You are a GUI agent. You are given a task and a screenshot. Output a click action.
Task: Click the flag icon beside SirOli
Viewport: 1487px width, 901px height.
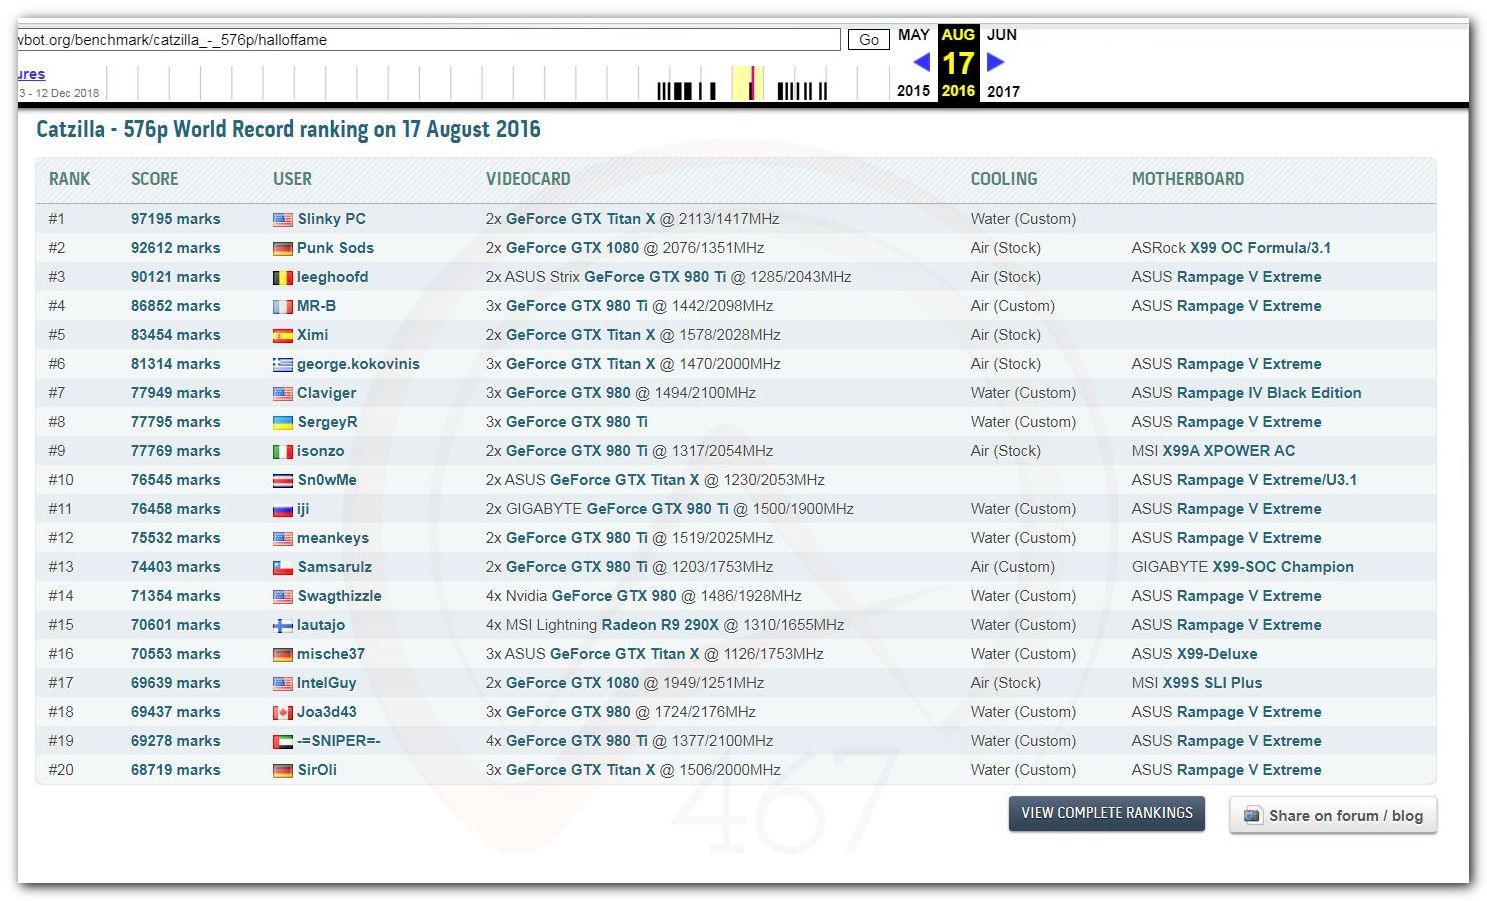point(283,770)
